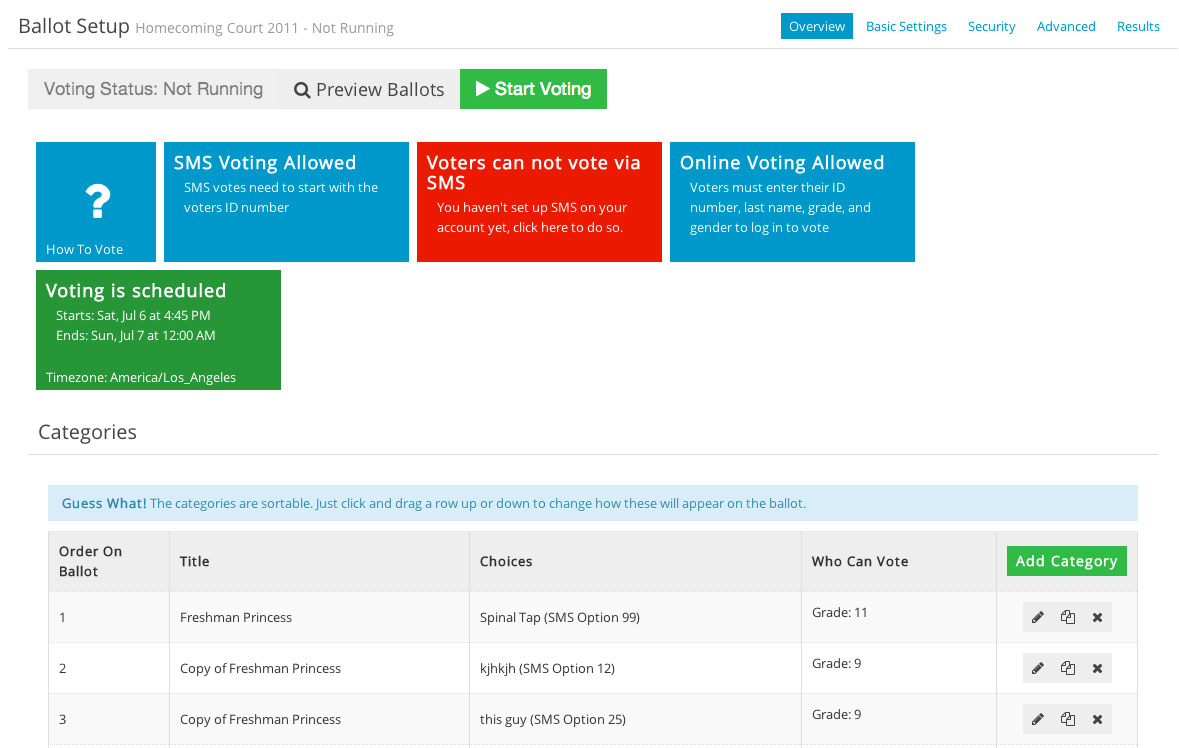The image size is (1179, 748).
Task: Click 'Homecoming Court 2011 - Not Running' subtitle
Action: [x=265, y=29]
